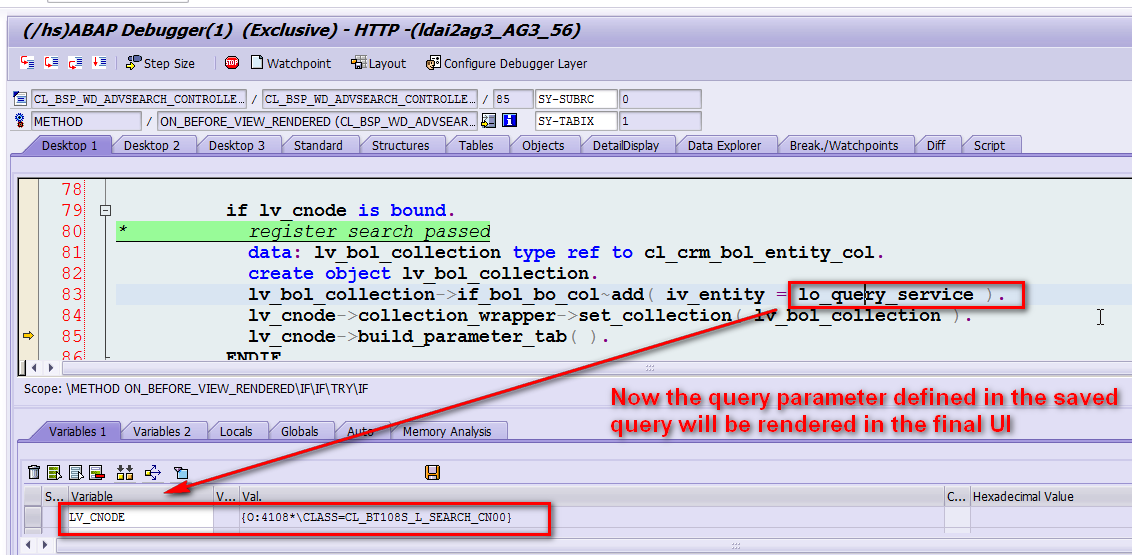The height and width of the screenshot is (555, 1132).
Task: Open the Standard tab
Action: point(318,145)
